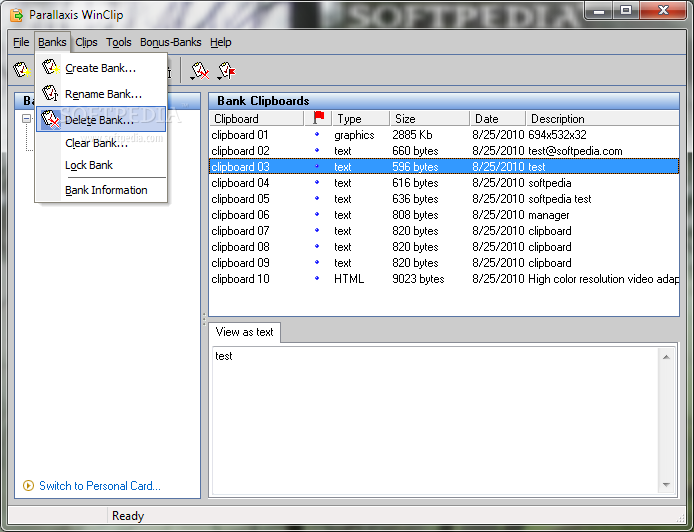This screenshot has width=694, height=532.
Task: Click inside the text preview containing 'test'
Action: click(x=436, y=420)
